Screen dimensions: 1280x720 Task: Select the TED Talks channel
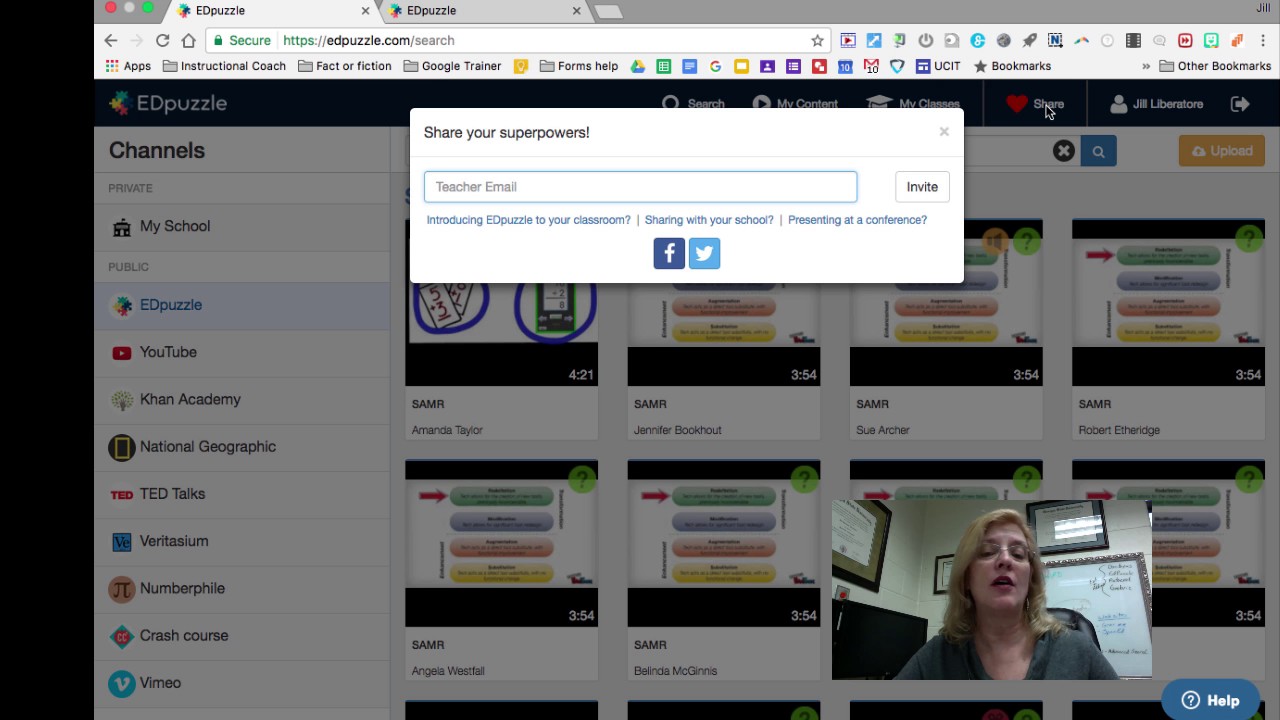pyautogui.click(x=242, y=494)
